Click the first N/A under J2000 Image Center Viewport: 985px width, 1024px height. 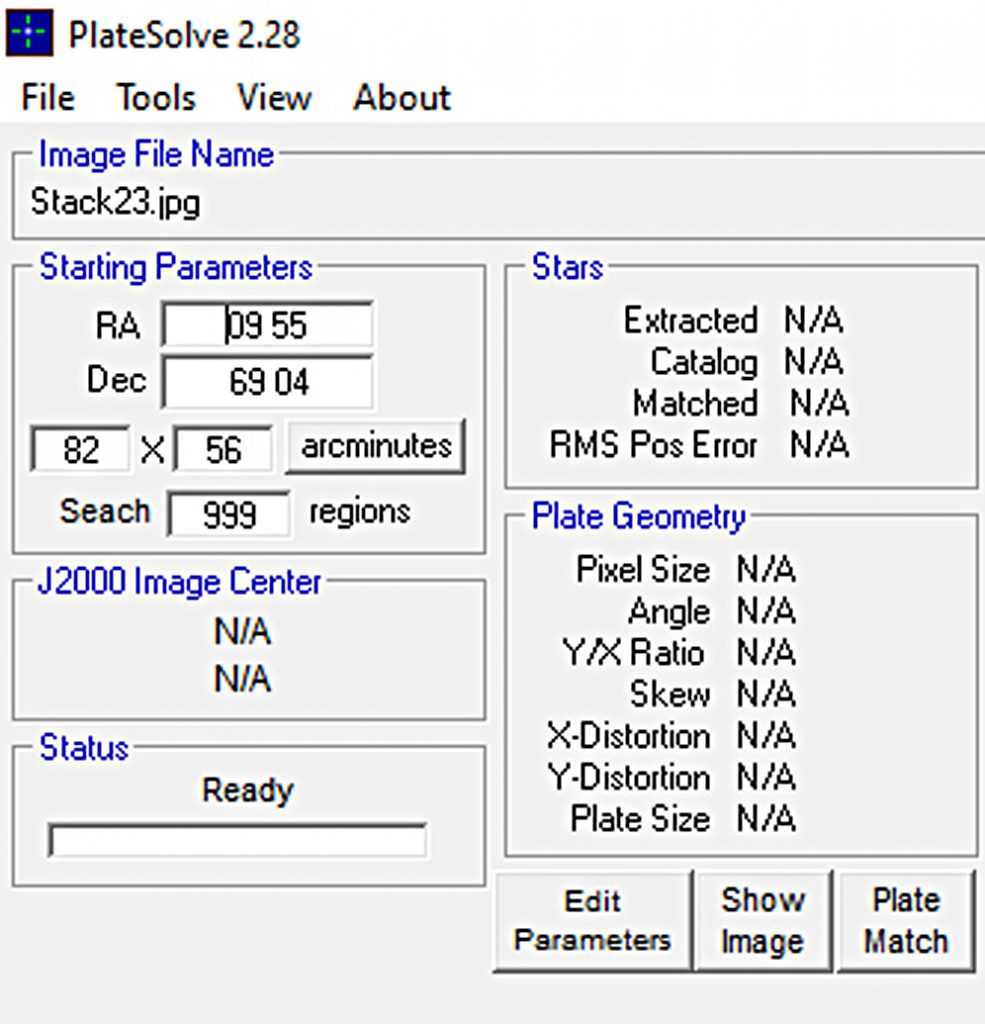[242, 632]
